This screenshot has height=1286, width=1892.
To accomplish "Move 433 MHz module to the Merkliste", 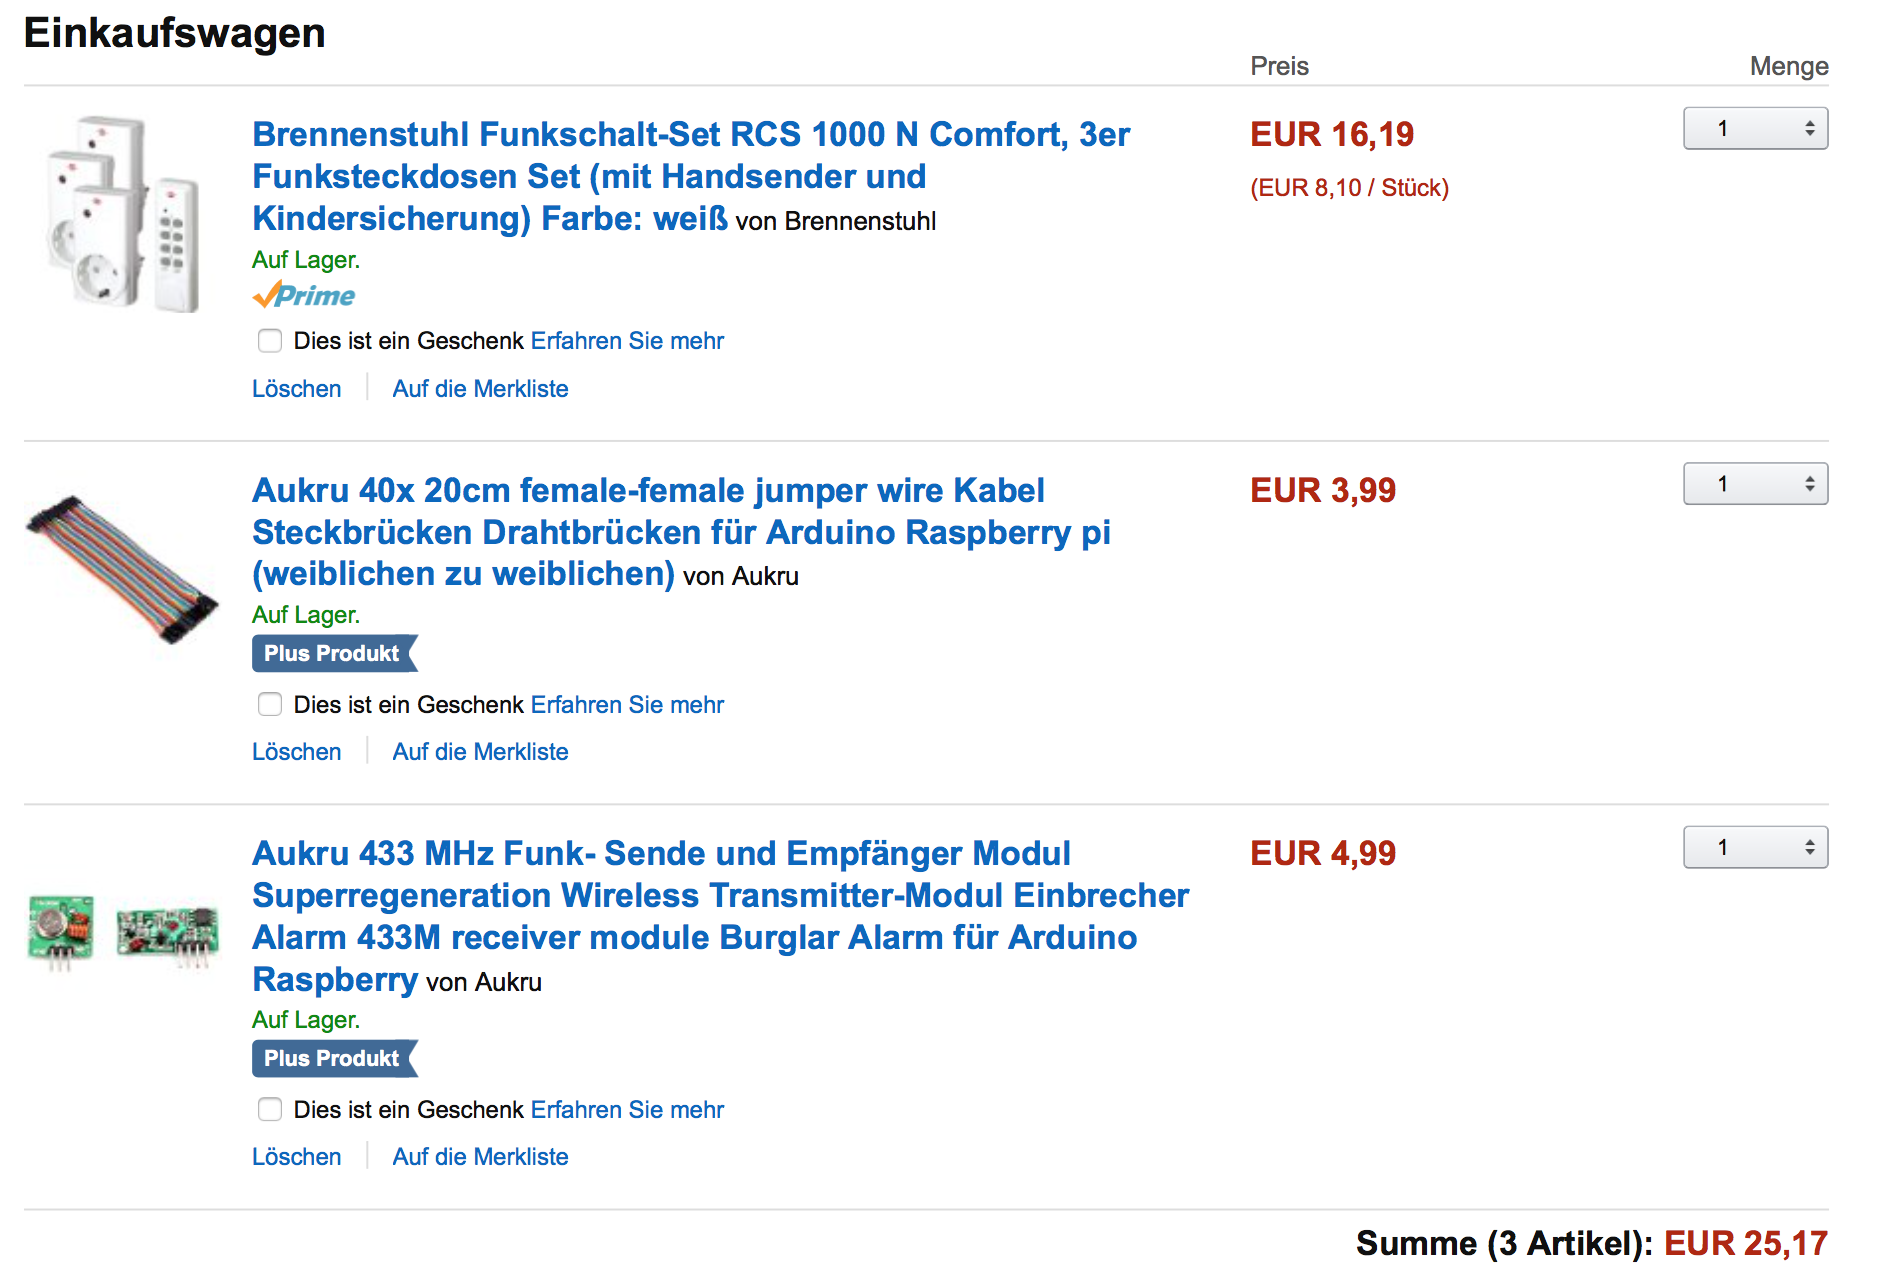I will (x=480, y=1157).
